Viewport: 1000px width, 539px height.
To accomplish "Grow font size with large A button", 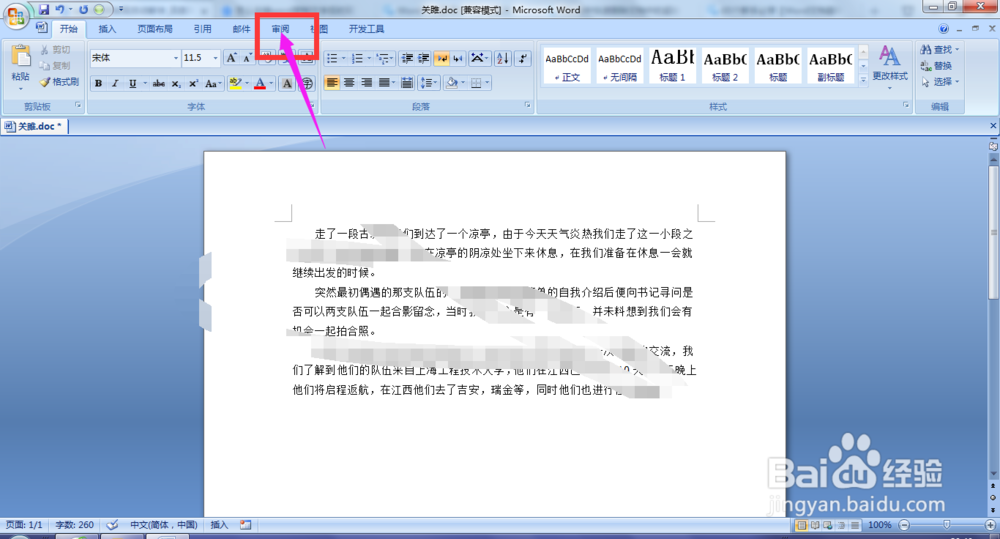I will tap(232, 58).
